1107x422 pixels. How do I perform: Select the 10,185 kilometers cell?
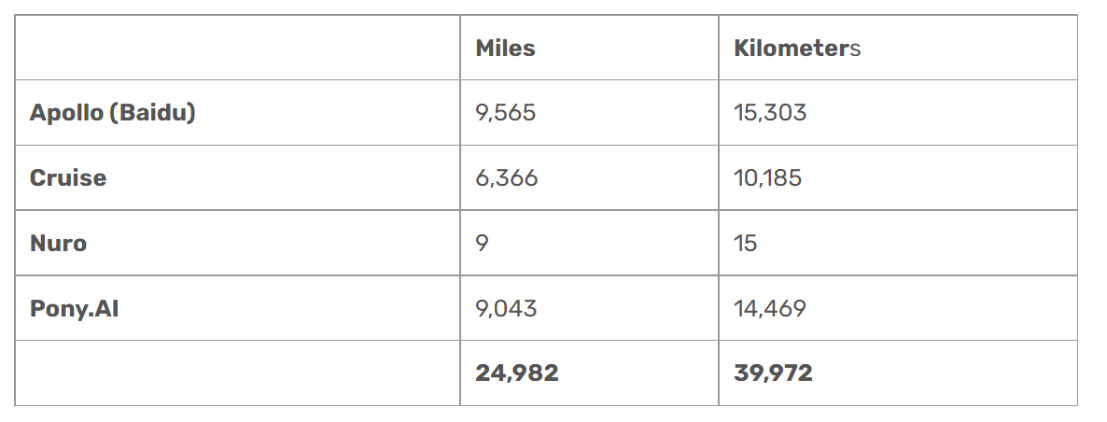767,178
